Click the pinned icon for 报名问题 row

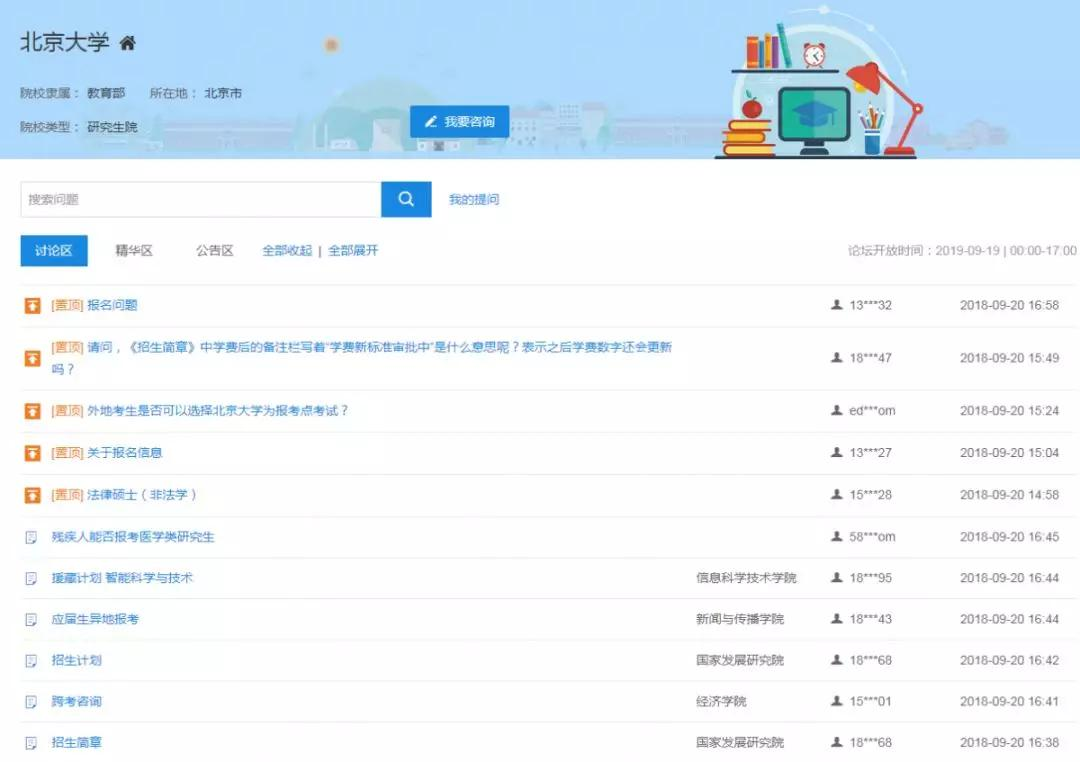point(32,305)
